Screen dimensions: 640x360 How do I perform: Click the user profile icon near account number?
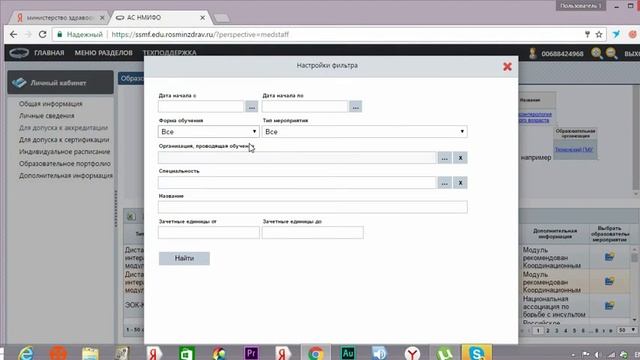point(533,53)
